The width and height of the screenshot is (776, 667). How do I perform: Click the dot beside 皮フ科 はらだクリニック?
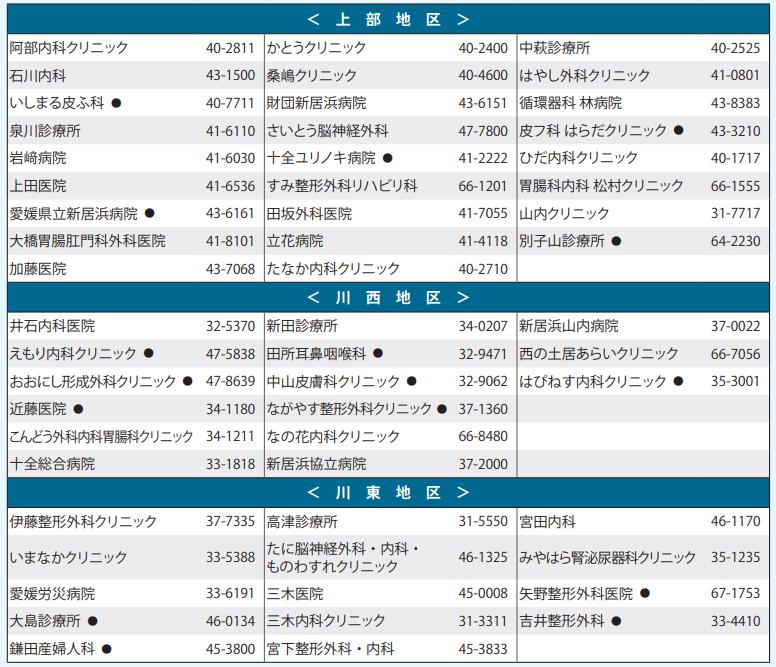tap(679, 130)
